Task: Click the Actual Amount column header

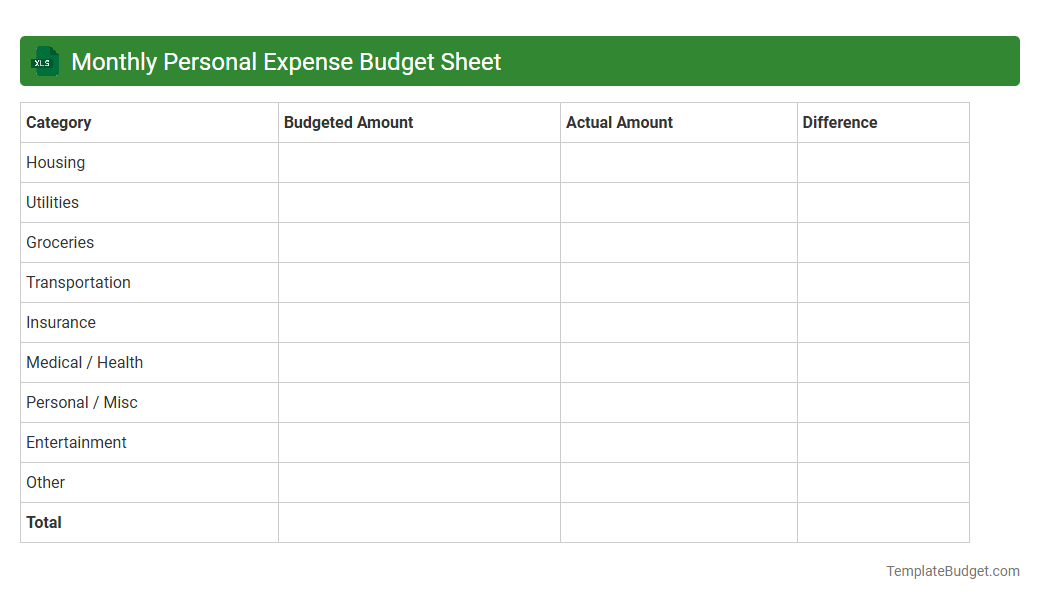Action: pos(619,122)
